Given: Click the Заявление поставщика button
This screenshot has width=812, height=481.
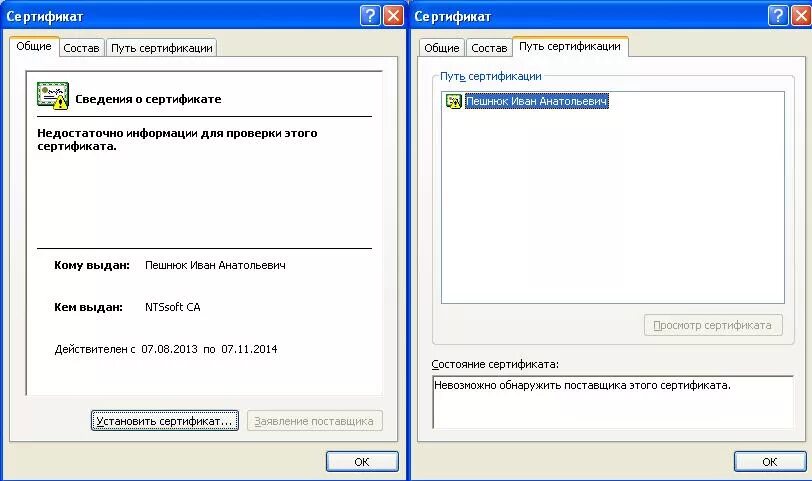Looking at the screenshot, I should [x=314, y=421].
